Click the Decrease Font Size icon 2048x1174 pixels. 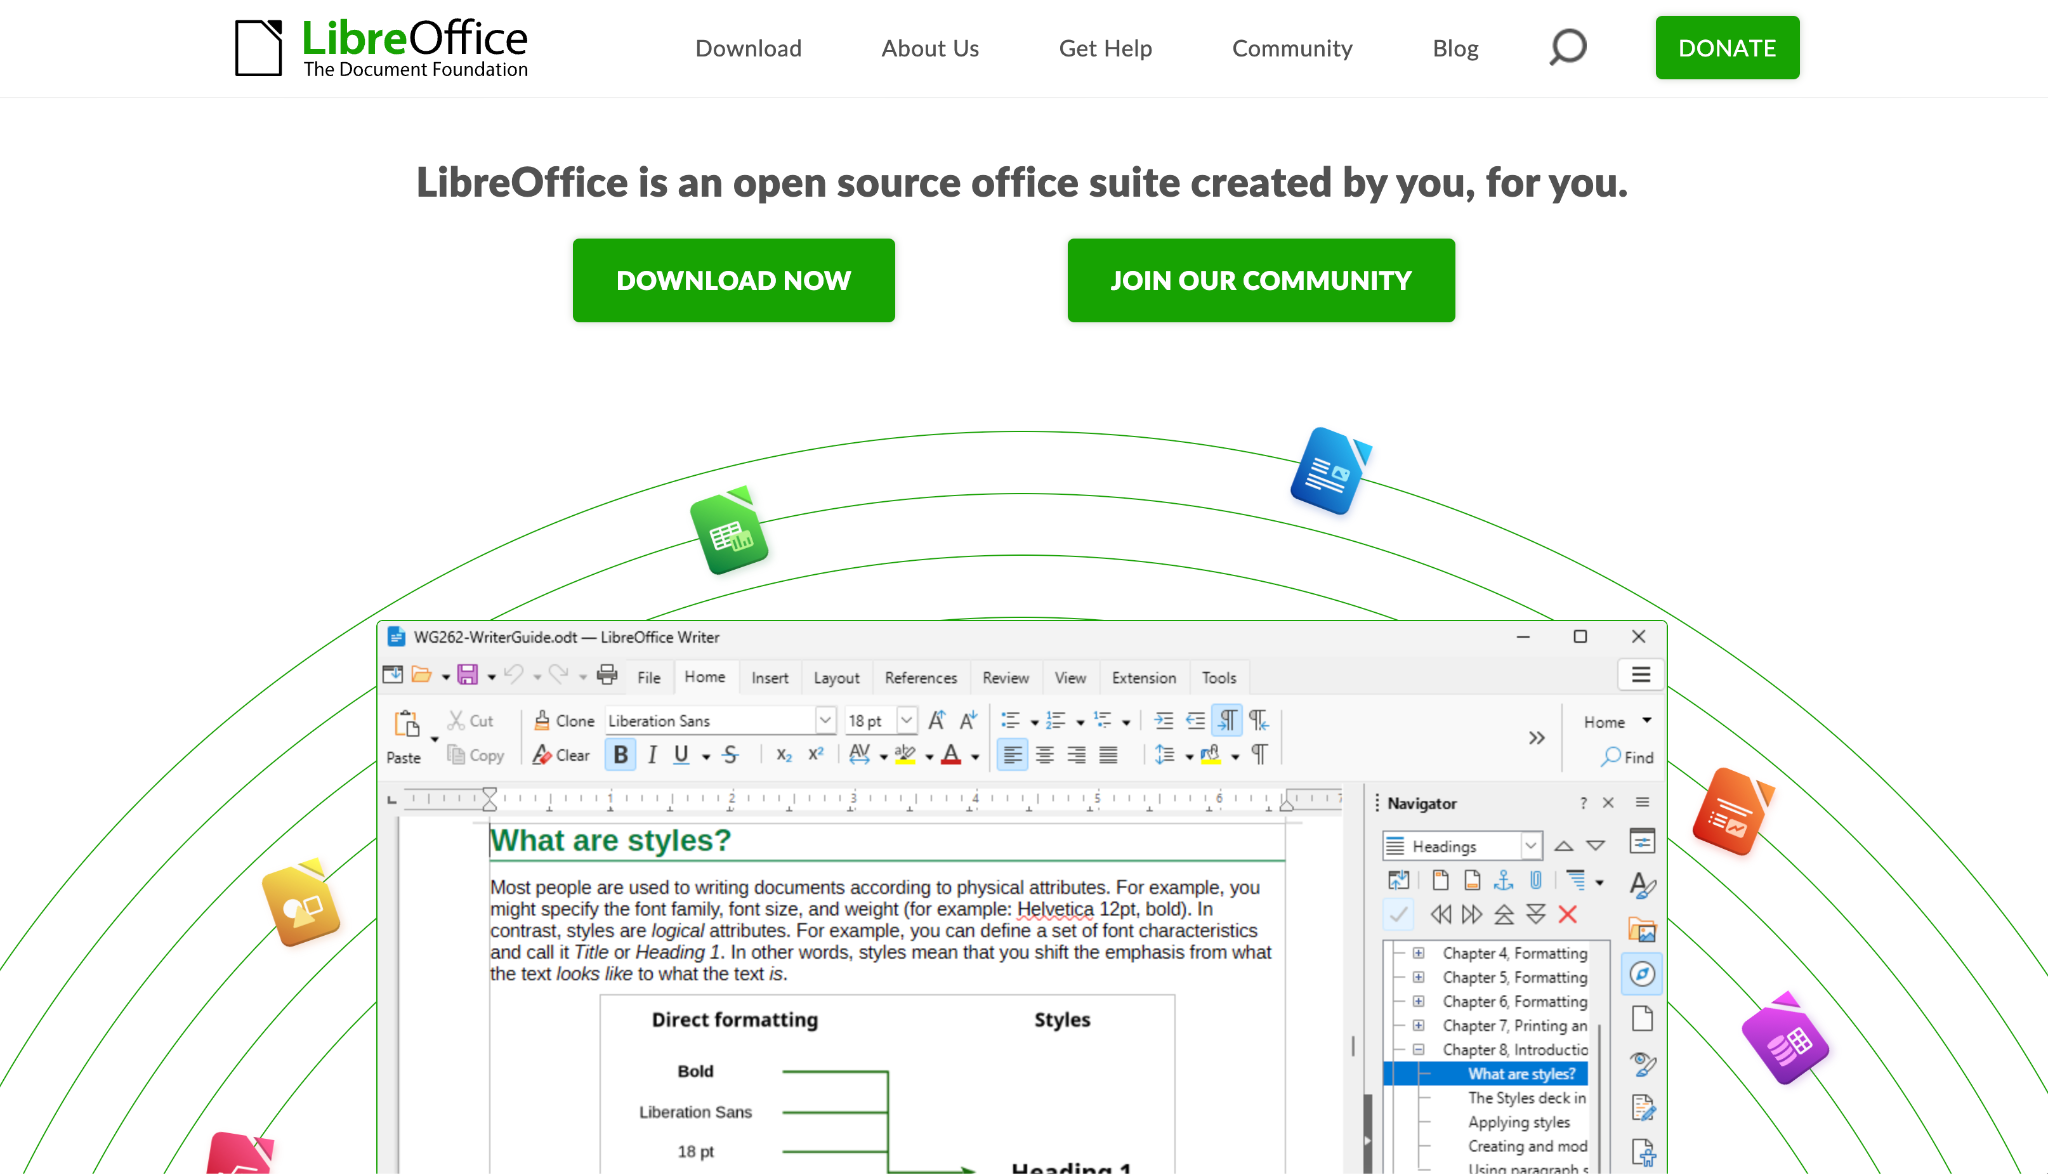coord(968,720)
